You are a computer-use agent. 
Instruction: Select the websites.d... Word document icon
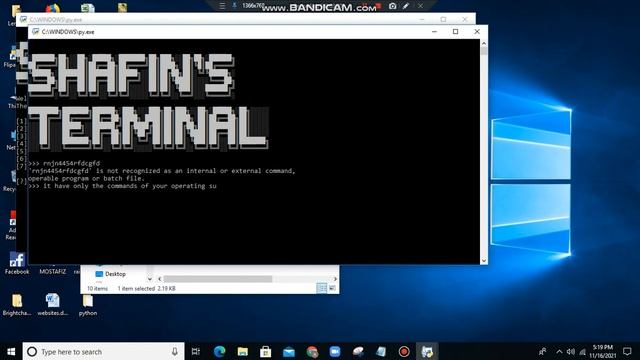tap(52, 304)
